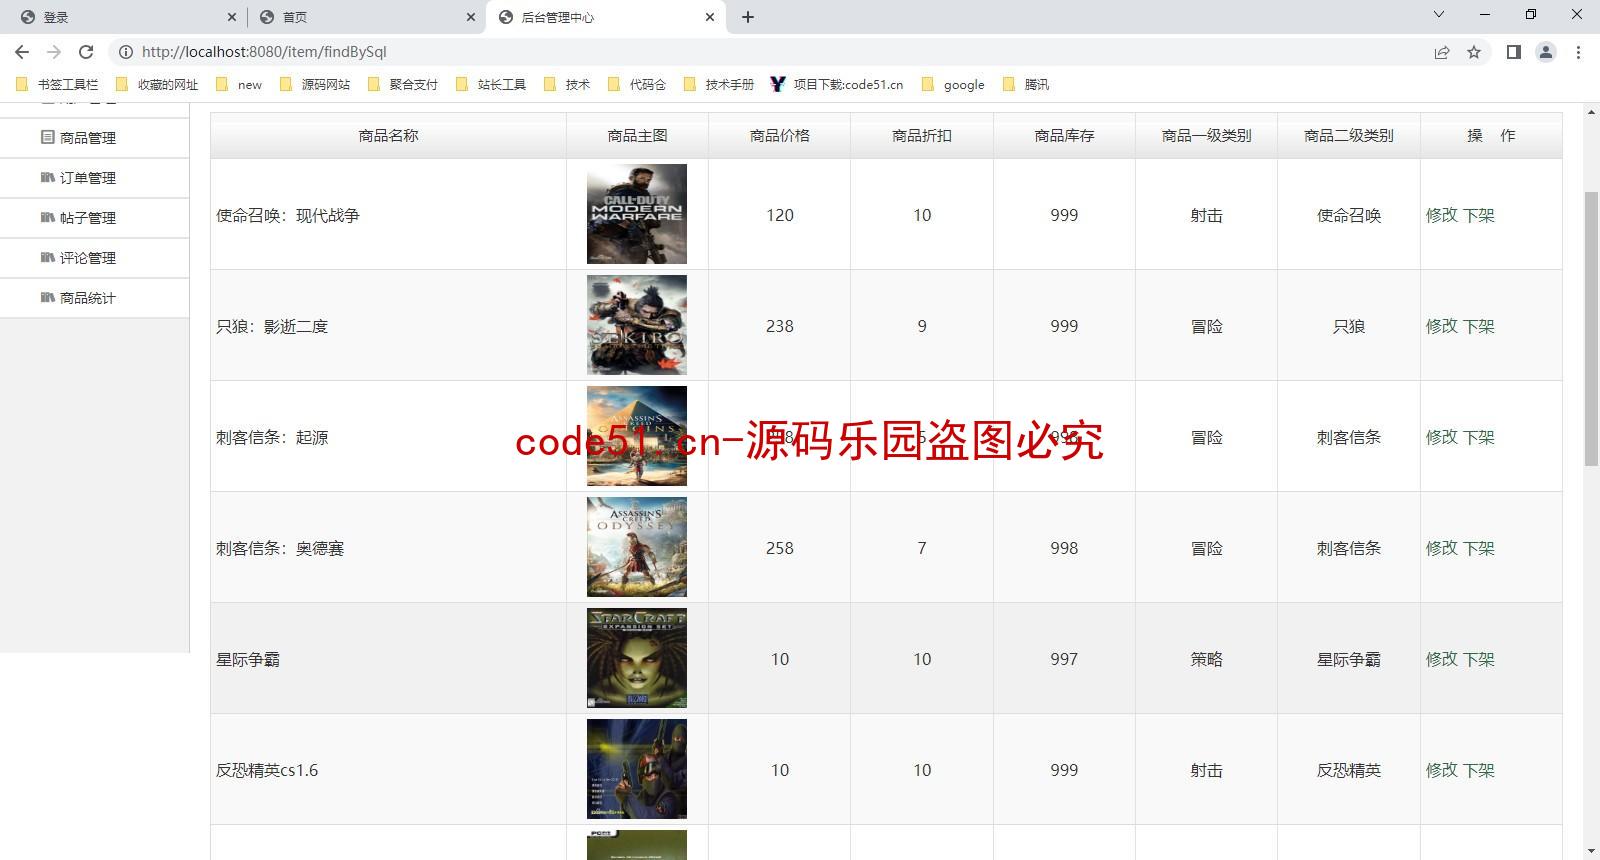Reload the page with the refresh icon

86,52
